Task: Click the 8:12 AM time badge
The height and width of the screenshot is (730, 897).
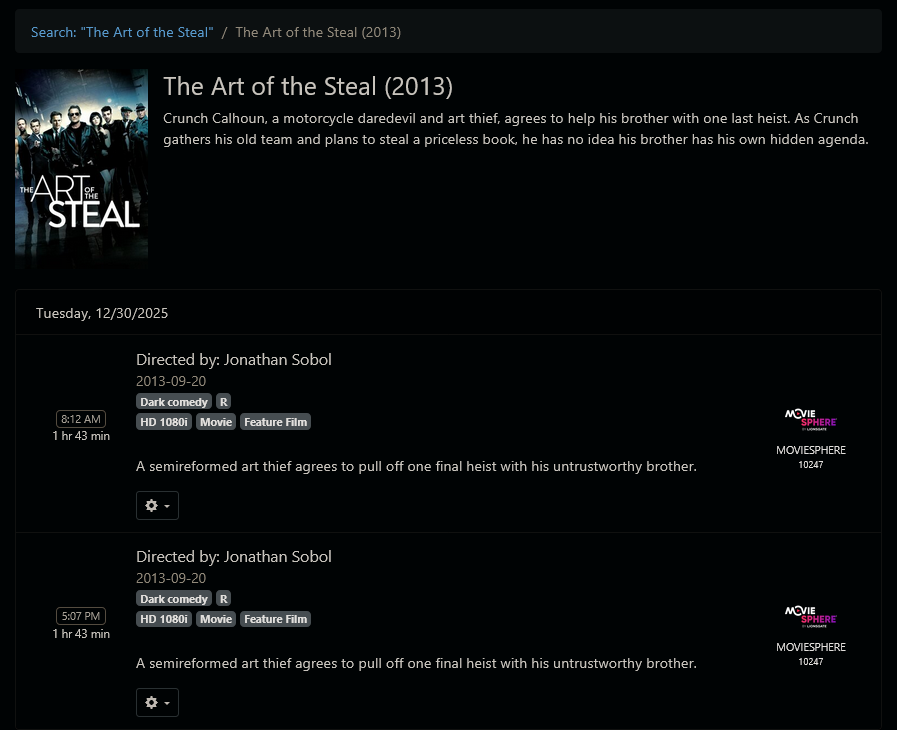Action: (x=81, y=419)
